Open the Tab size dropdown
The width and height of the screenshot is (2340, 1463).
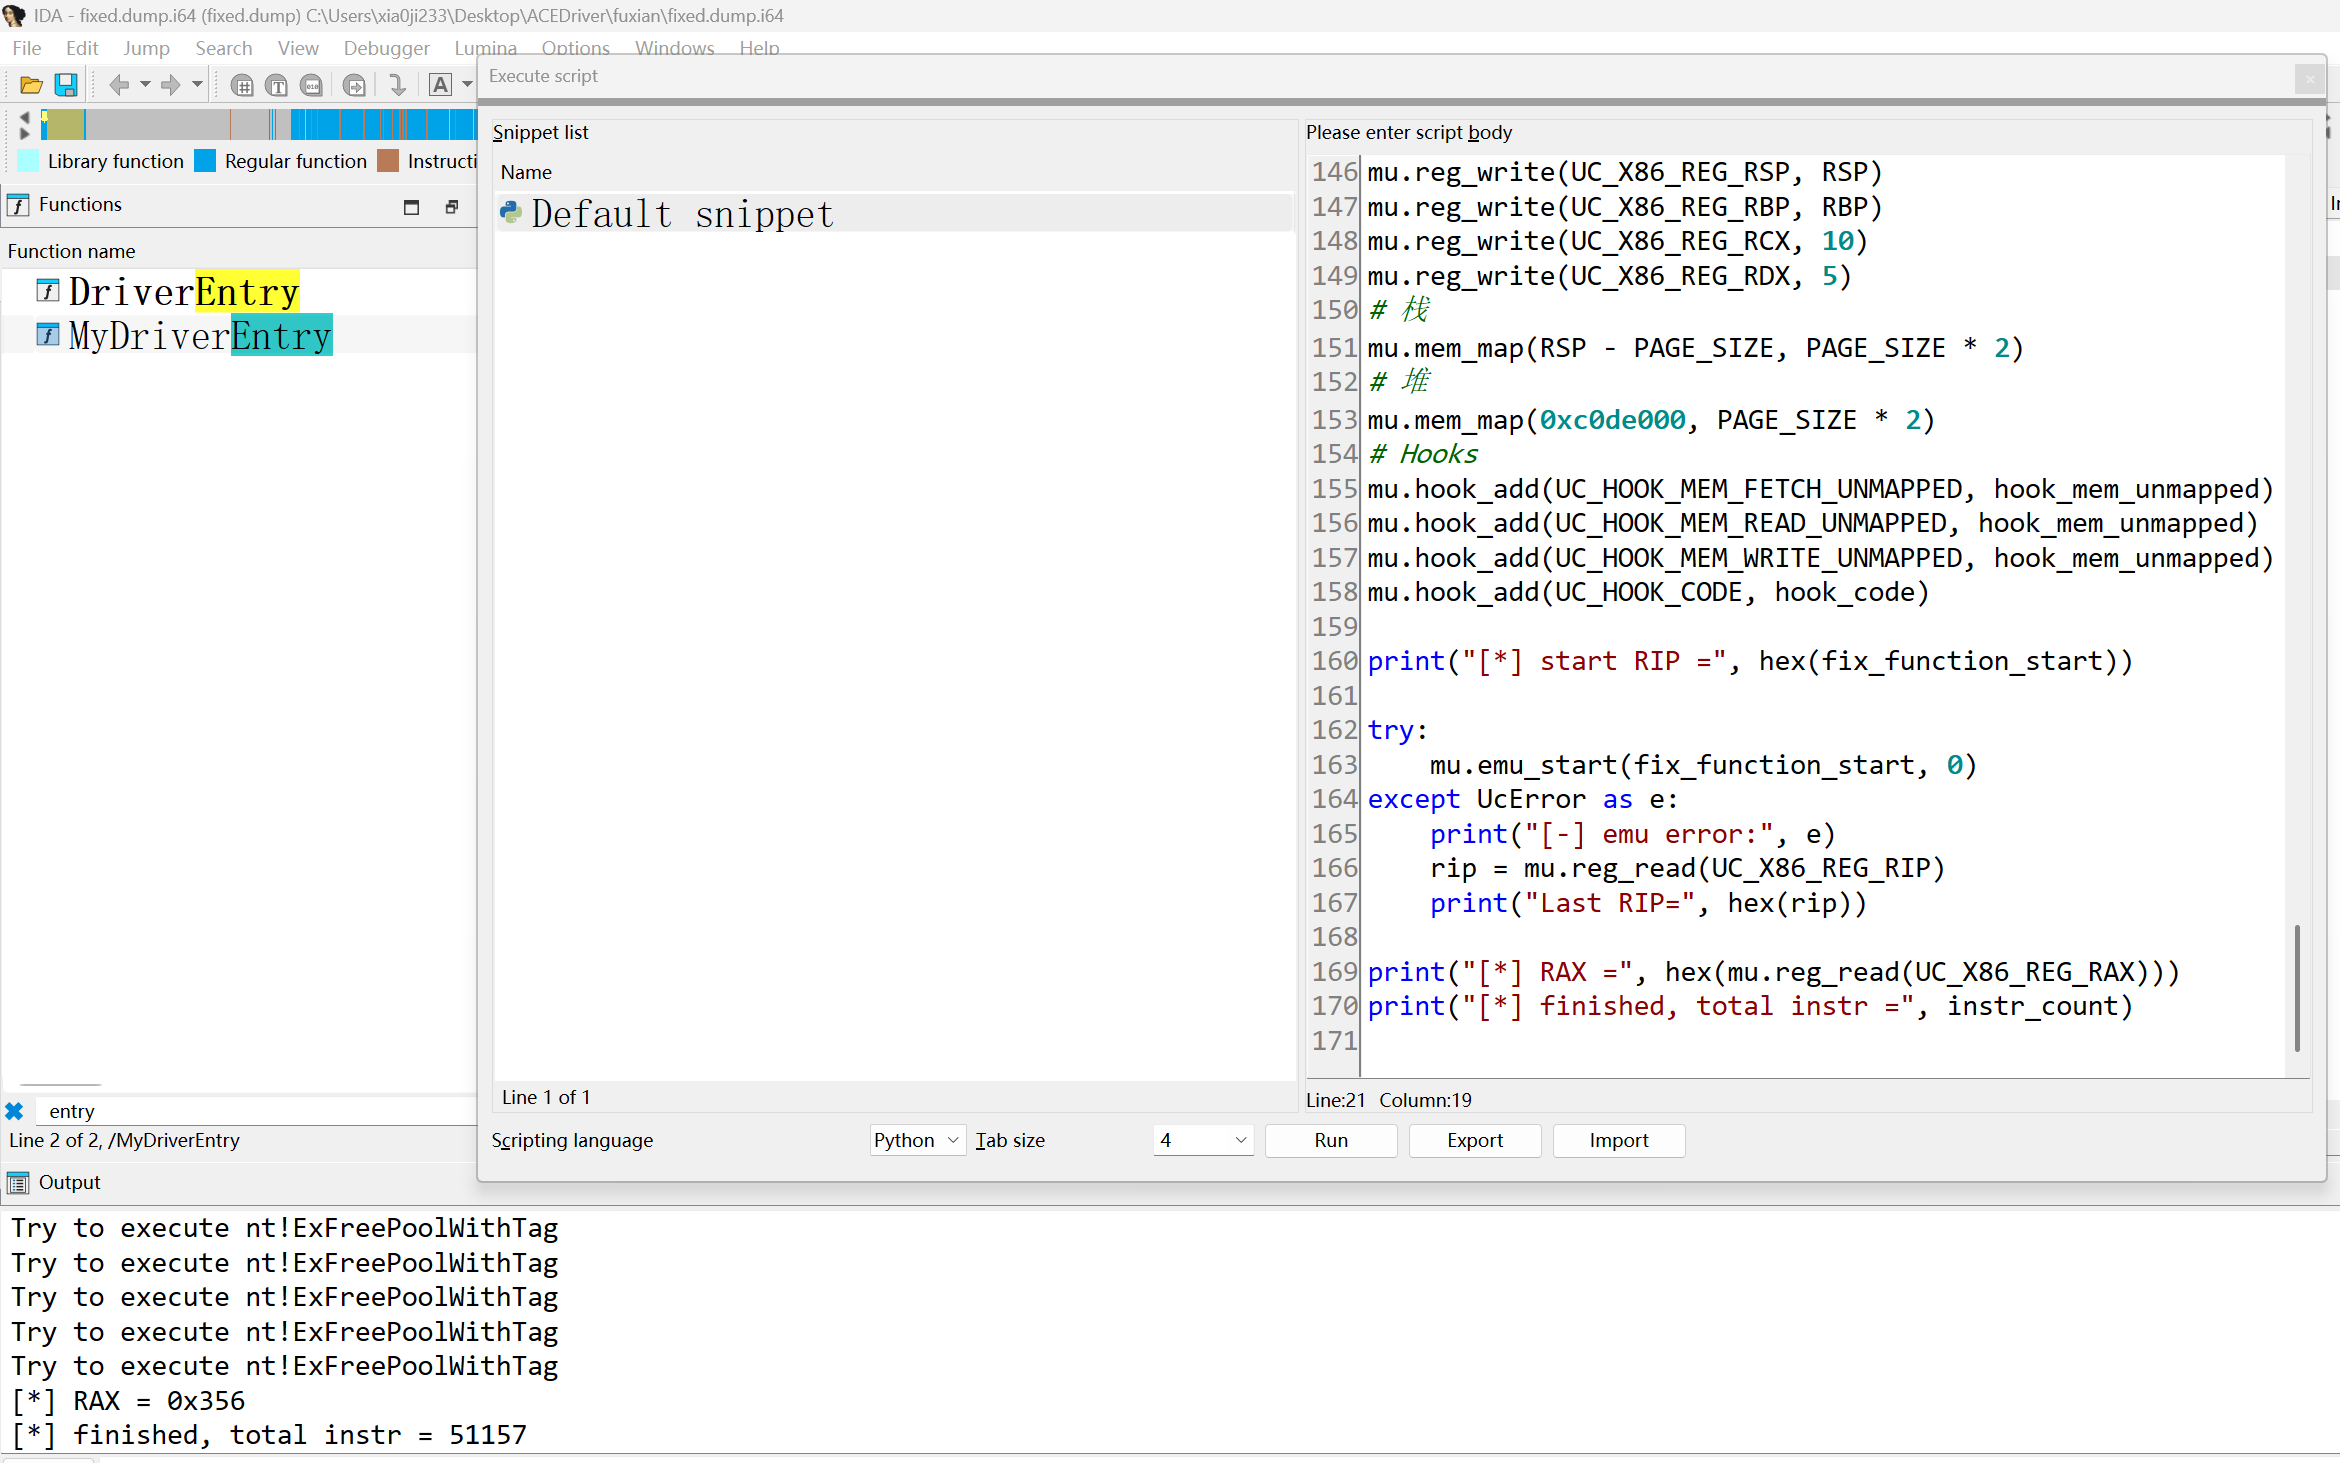[1204, 1140]
